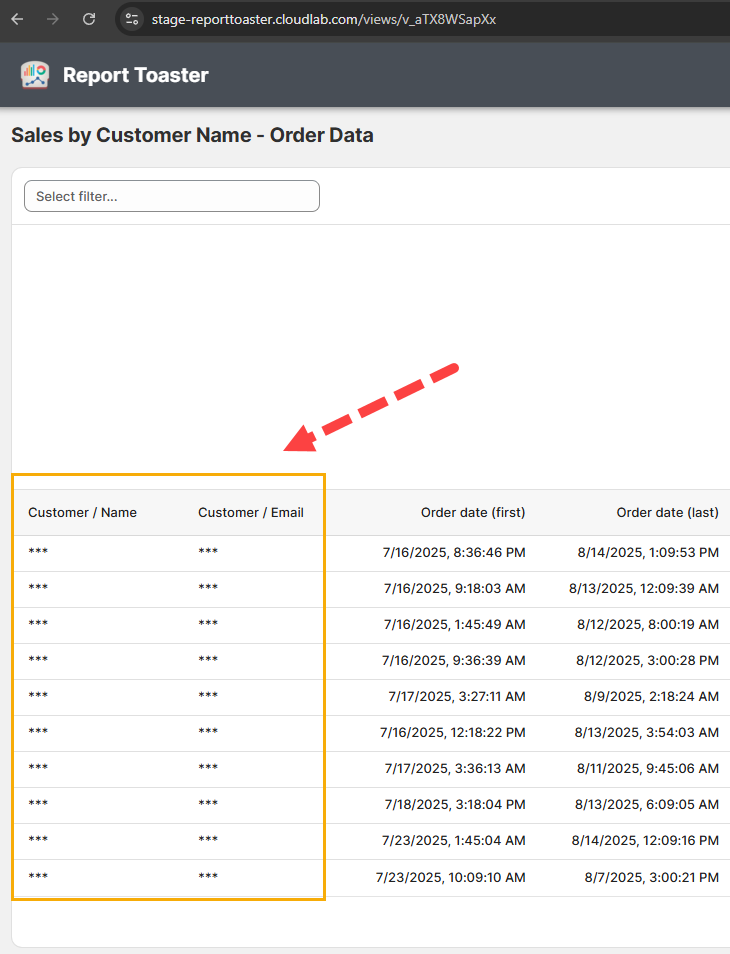
Task: Select first row masked customer name
Action: pyautogui.click(x=38, y=552)
